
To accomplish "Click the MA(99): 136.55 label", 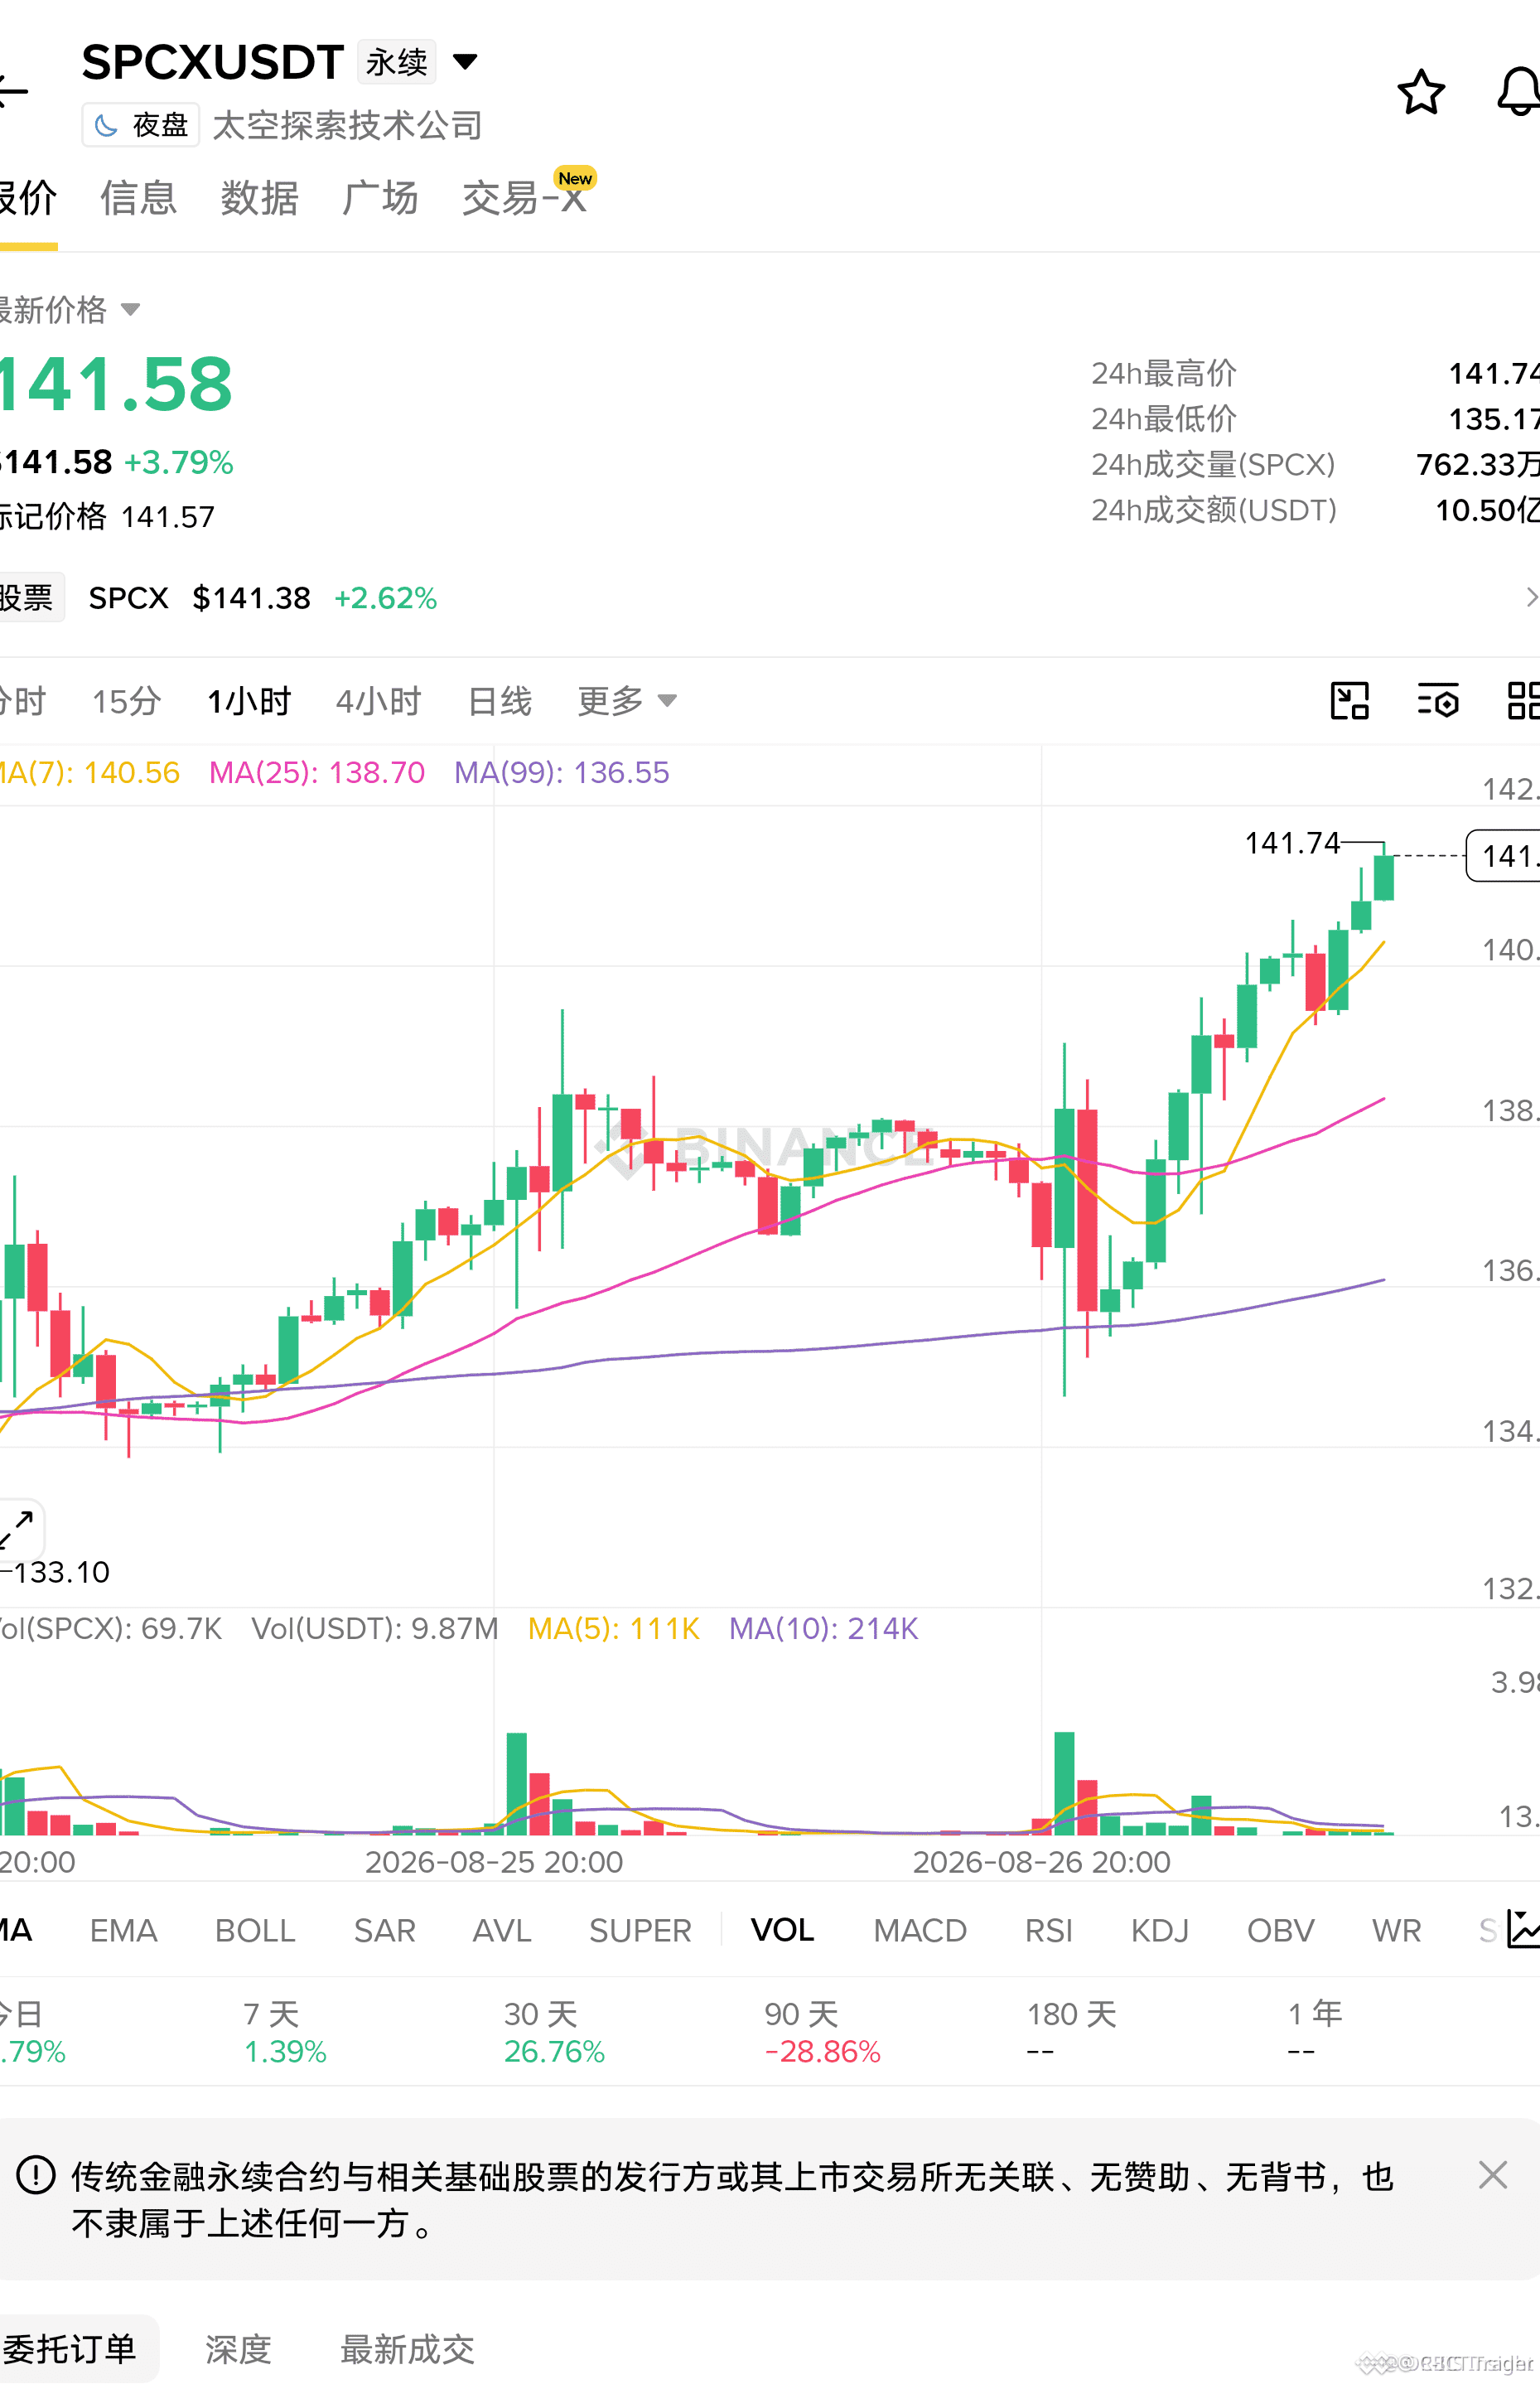I will 562,772.
